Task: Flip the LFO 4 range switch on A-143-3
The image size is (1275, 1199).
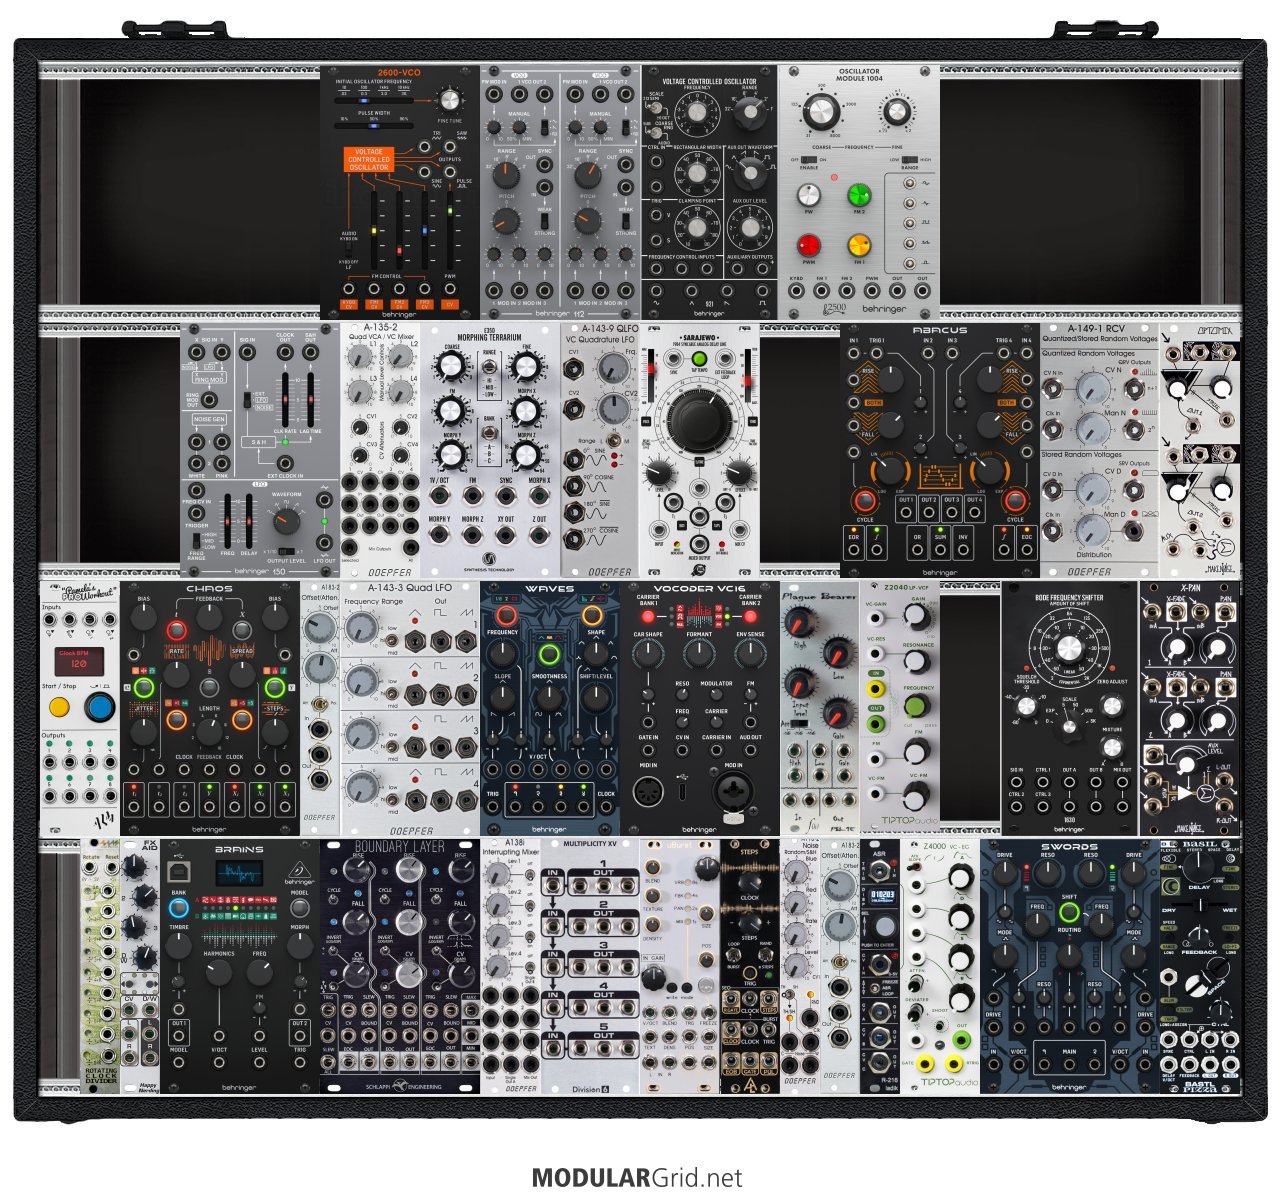Action: pyautogui.click(x=394, y=798)
